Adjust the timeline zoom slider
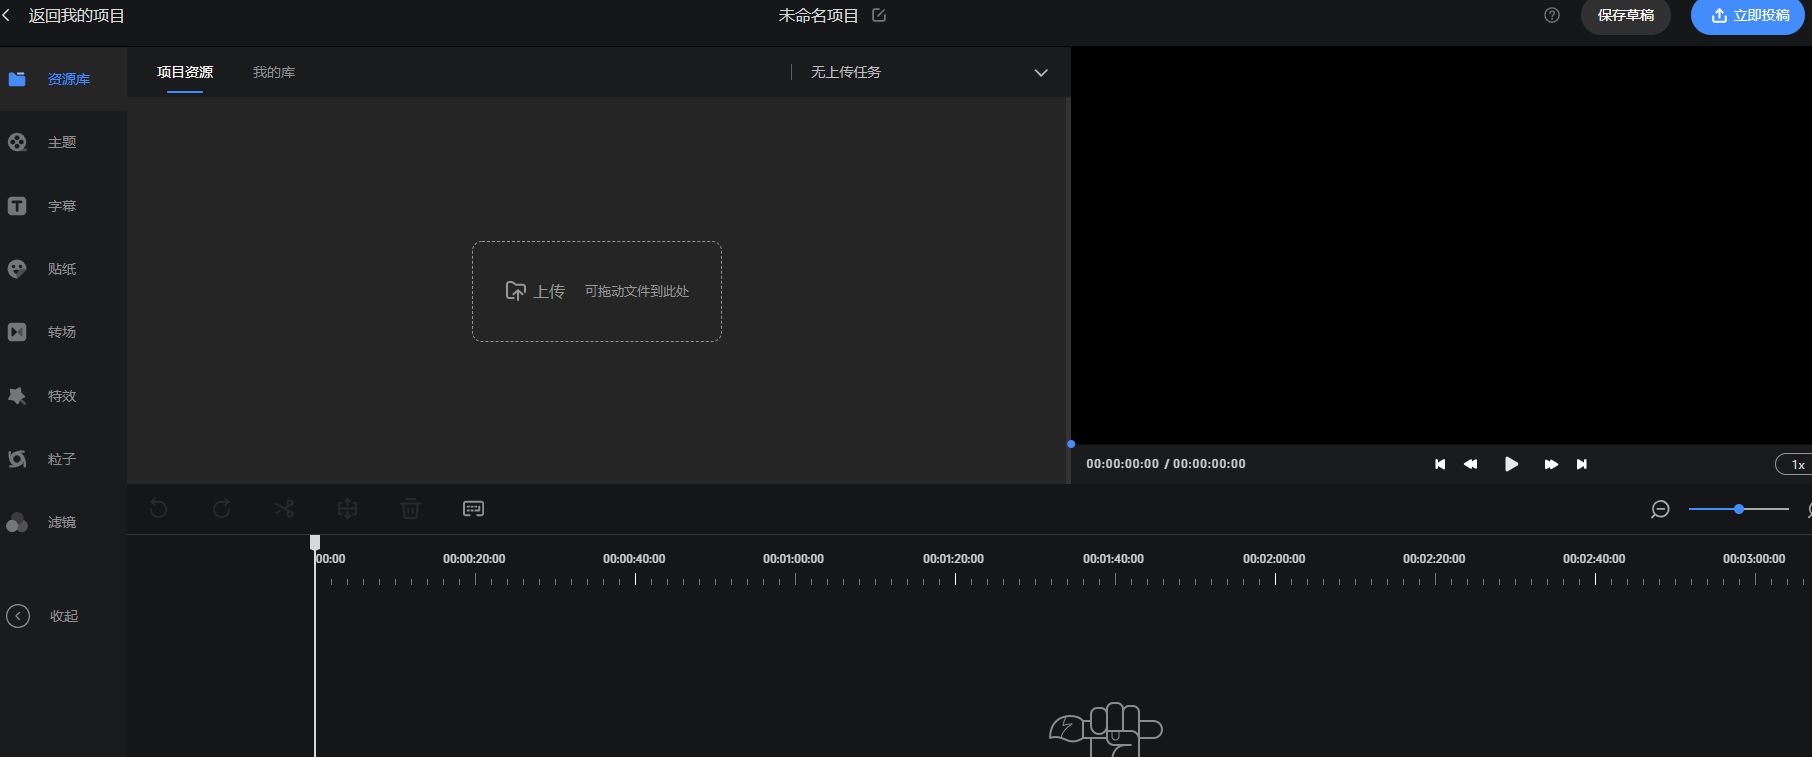 1739,509
